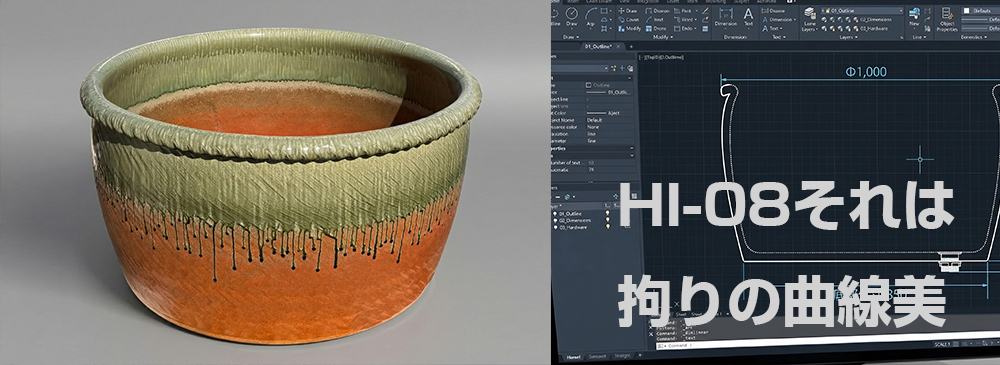Click the pencil edit icon in Modify panel
The width and height of the screenshot is (1000, 365).
(x=705, y=11)
